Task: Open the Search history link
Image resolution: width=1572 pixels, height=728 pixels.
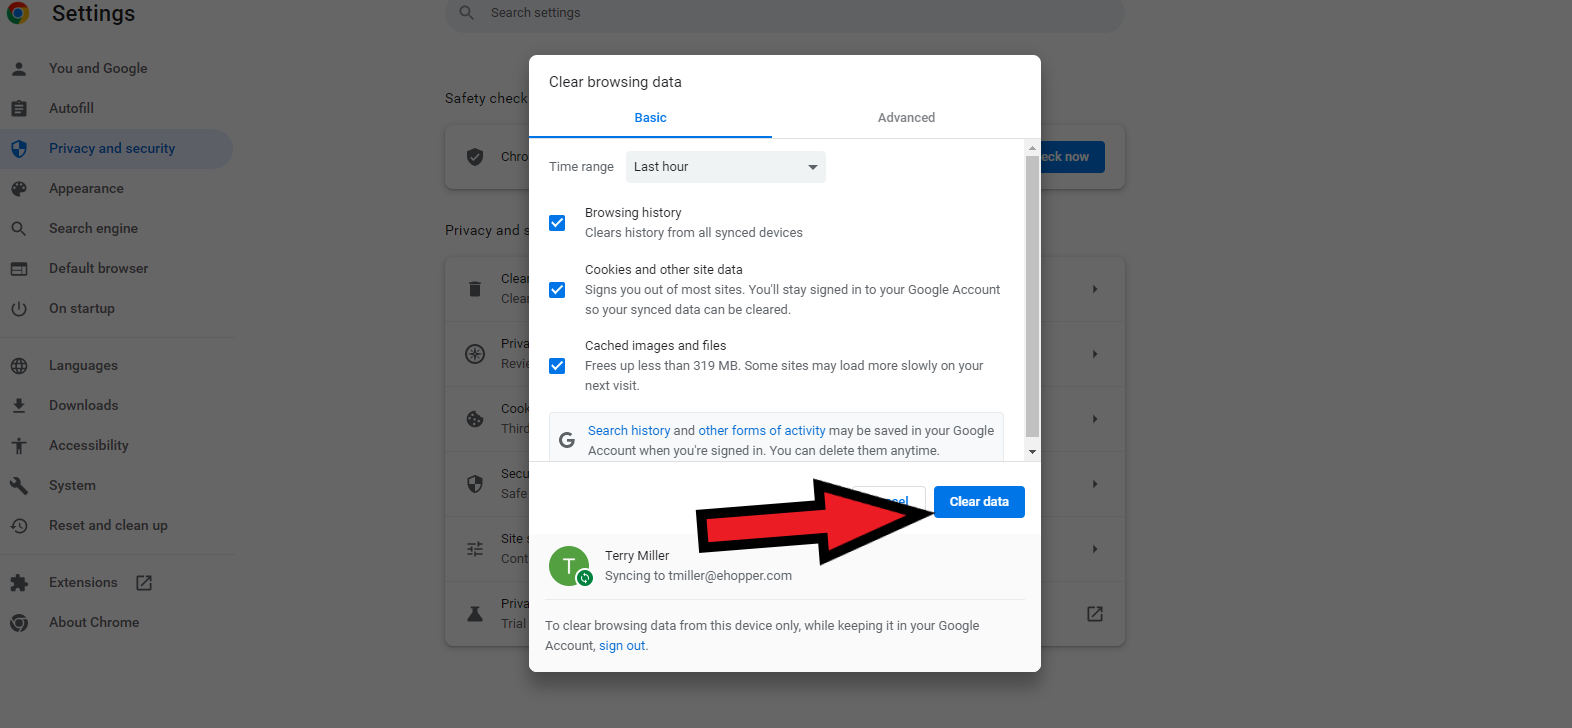Action: [629, 431]
